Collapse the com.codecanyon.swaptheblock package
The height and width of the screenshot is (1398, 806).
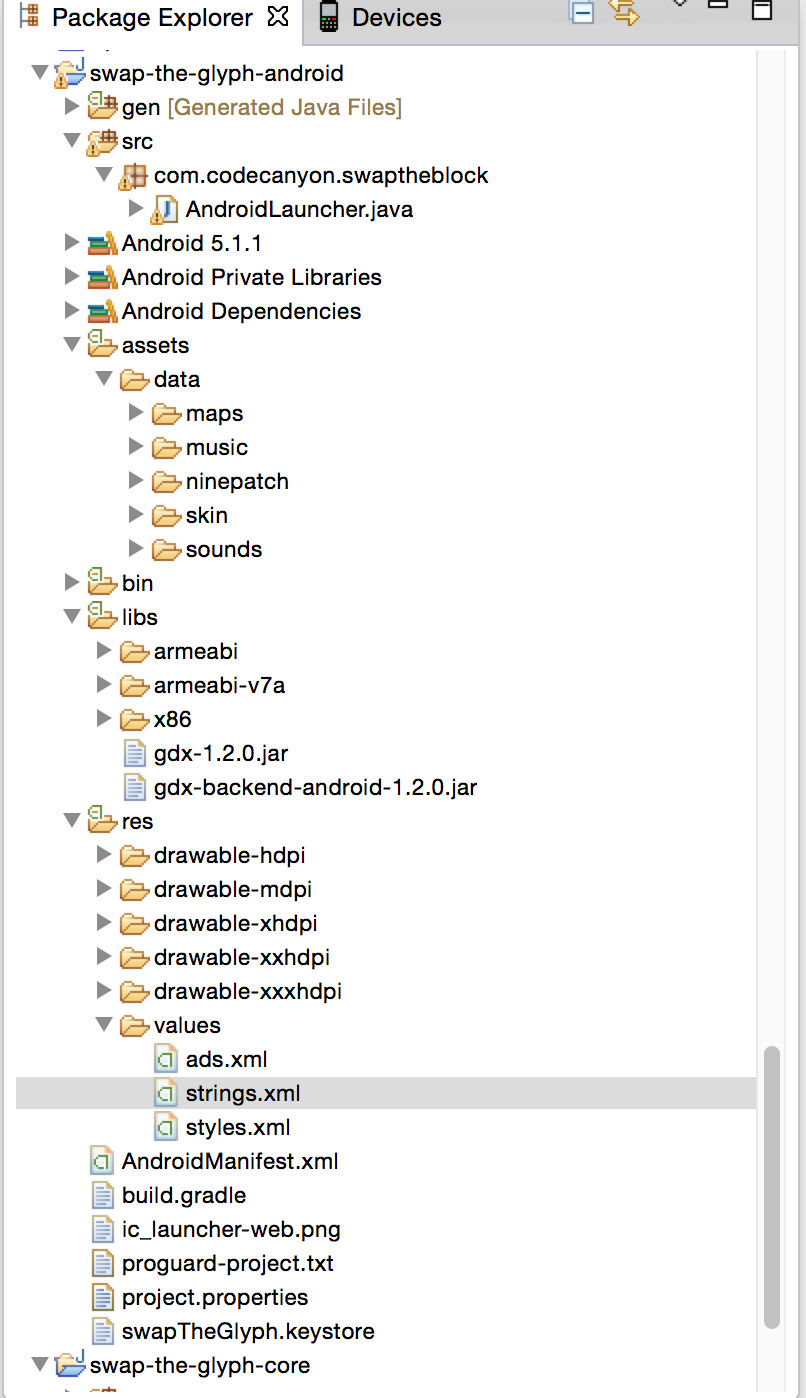[x=104, y=175]
